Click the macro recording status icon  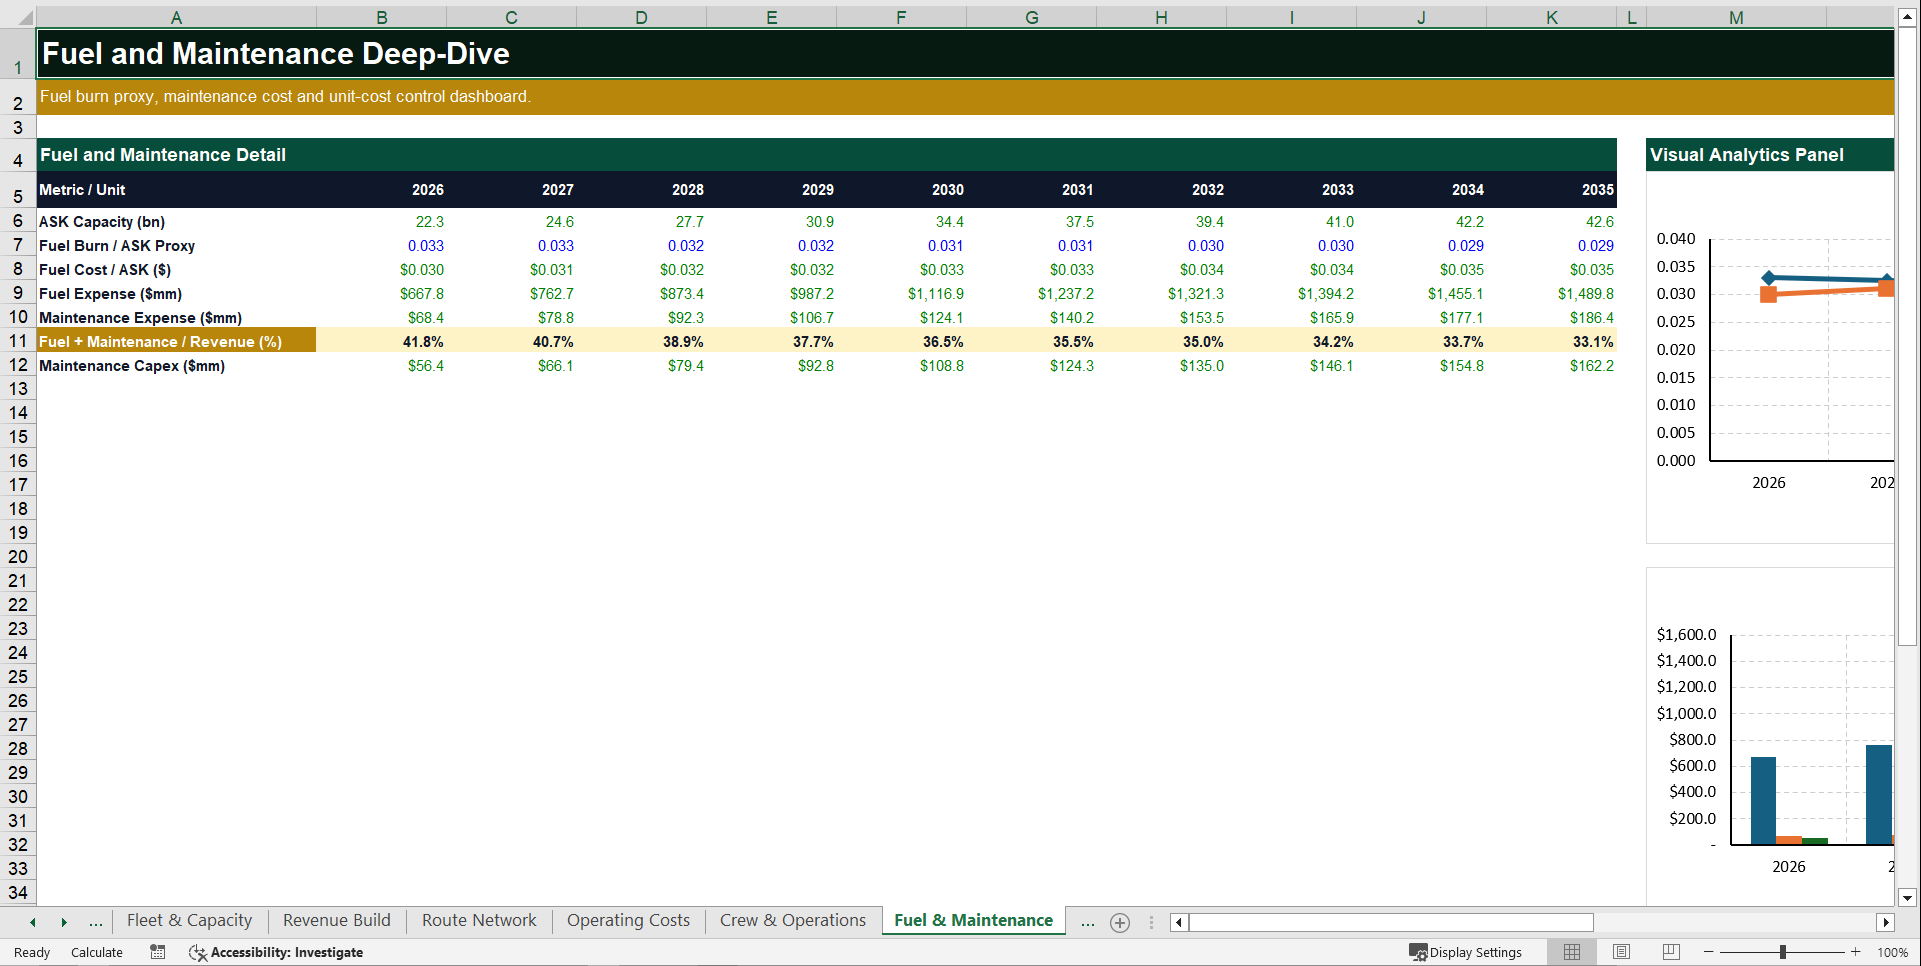click(158, 952)
